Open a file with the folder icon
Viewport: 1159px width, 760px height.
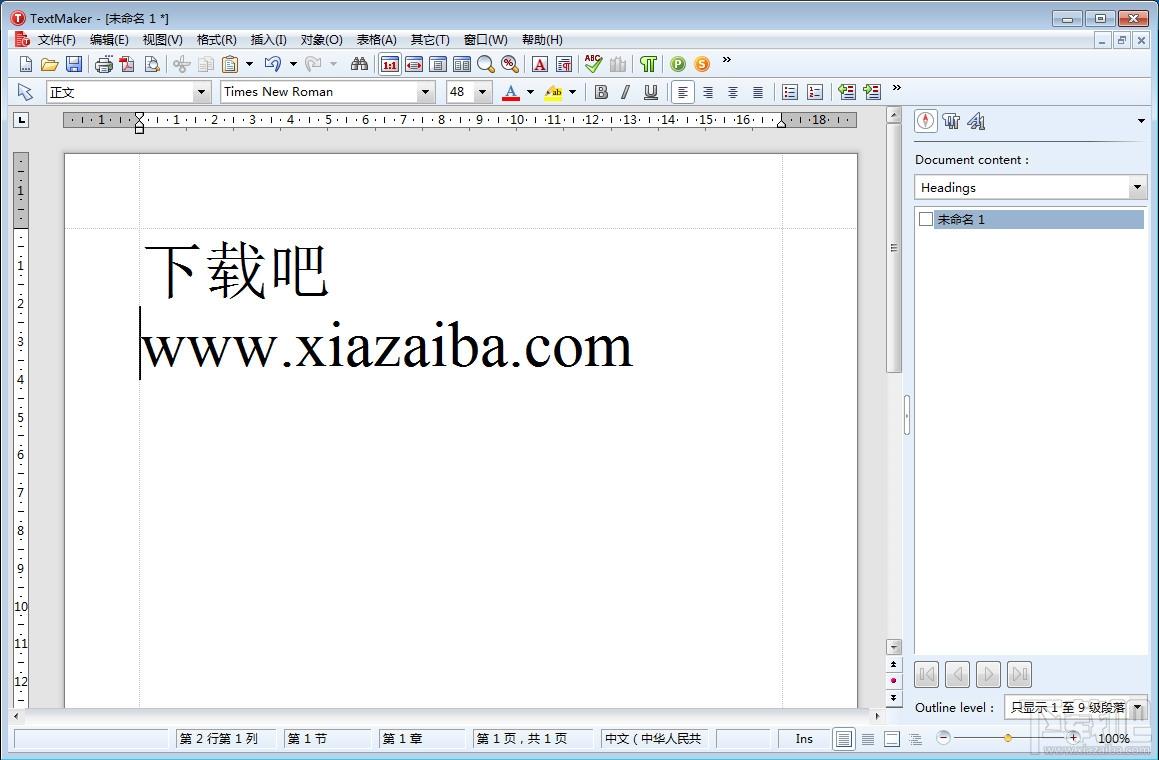tap(50, 64)
